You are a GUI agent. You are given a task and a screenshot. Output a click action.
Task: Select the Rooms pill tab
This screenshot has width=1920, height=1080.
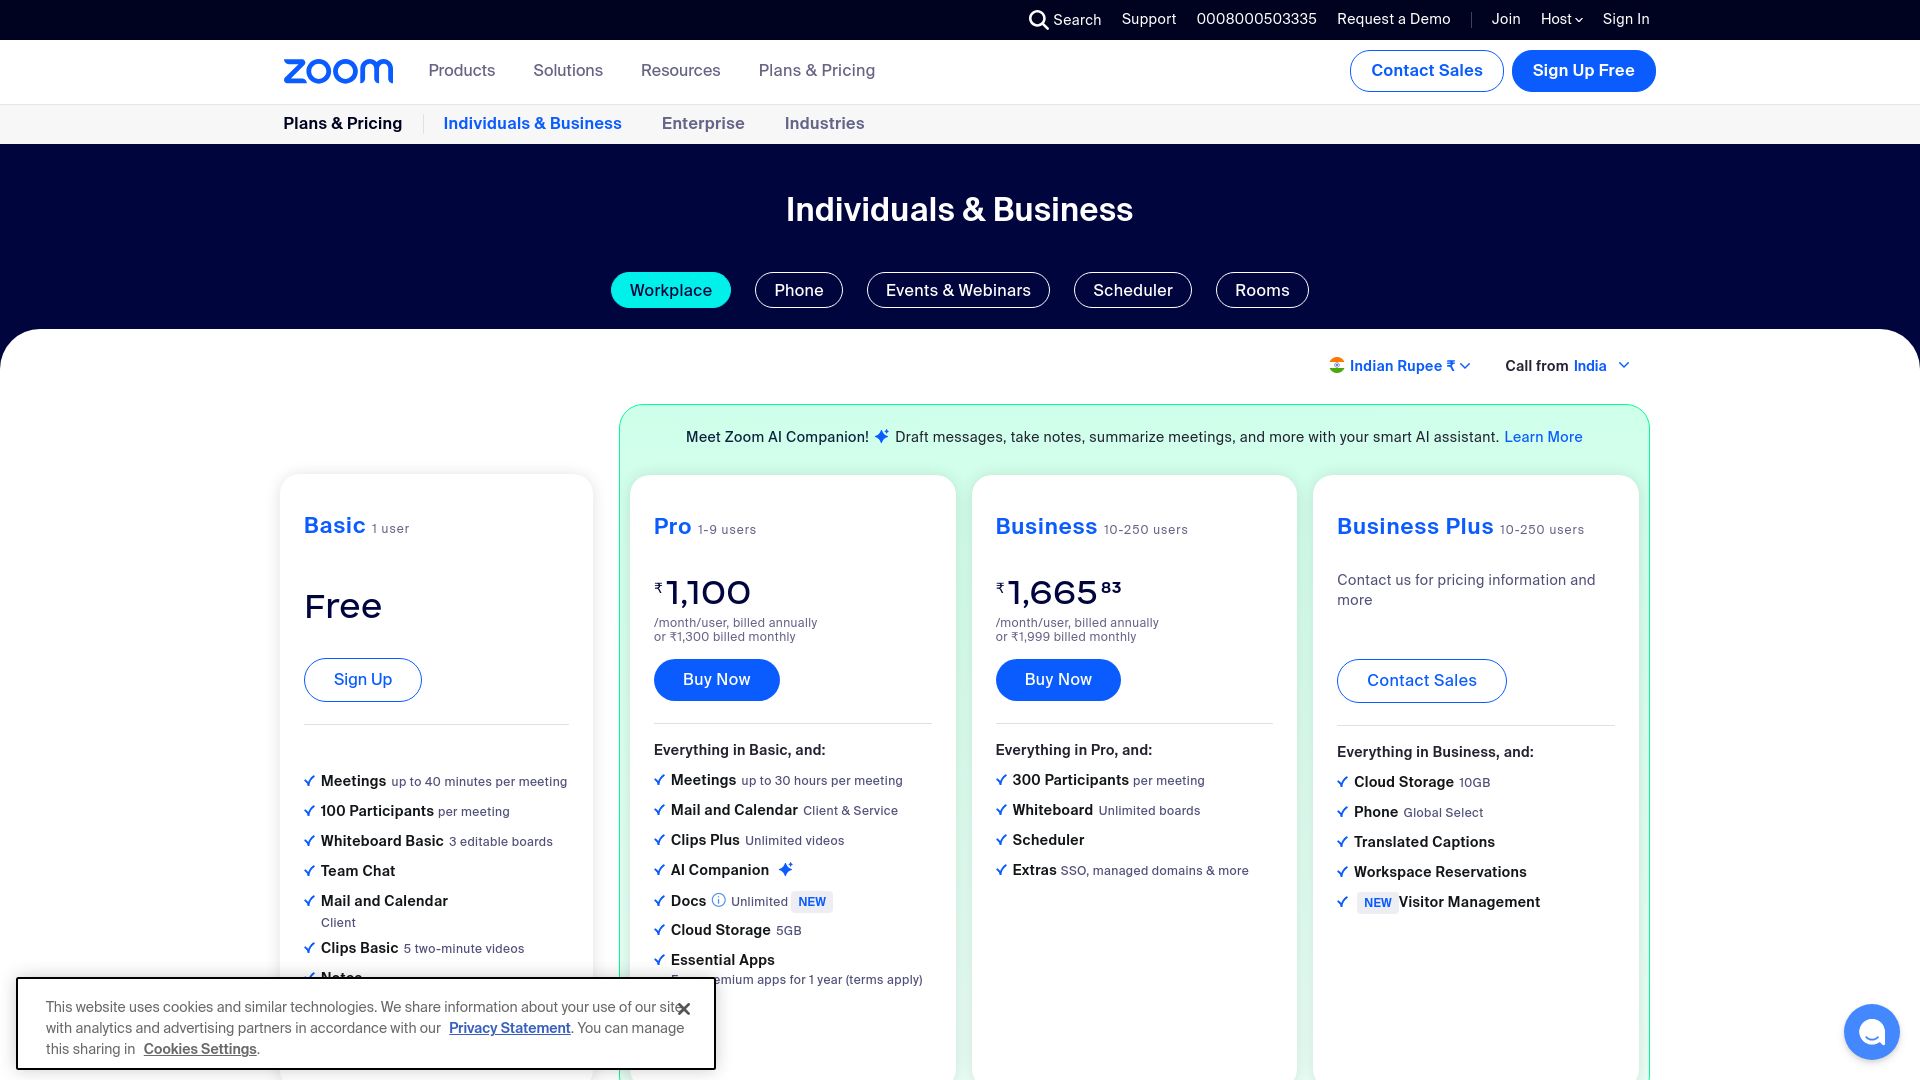(1262, 290)
